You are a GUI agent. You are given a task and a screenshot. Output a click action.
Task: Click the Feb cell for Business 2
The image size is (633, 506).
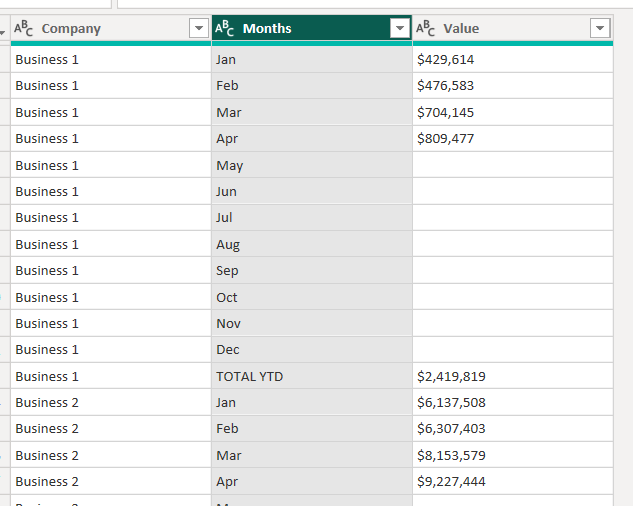(312, 428)
